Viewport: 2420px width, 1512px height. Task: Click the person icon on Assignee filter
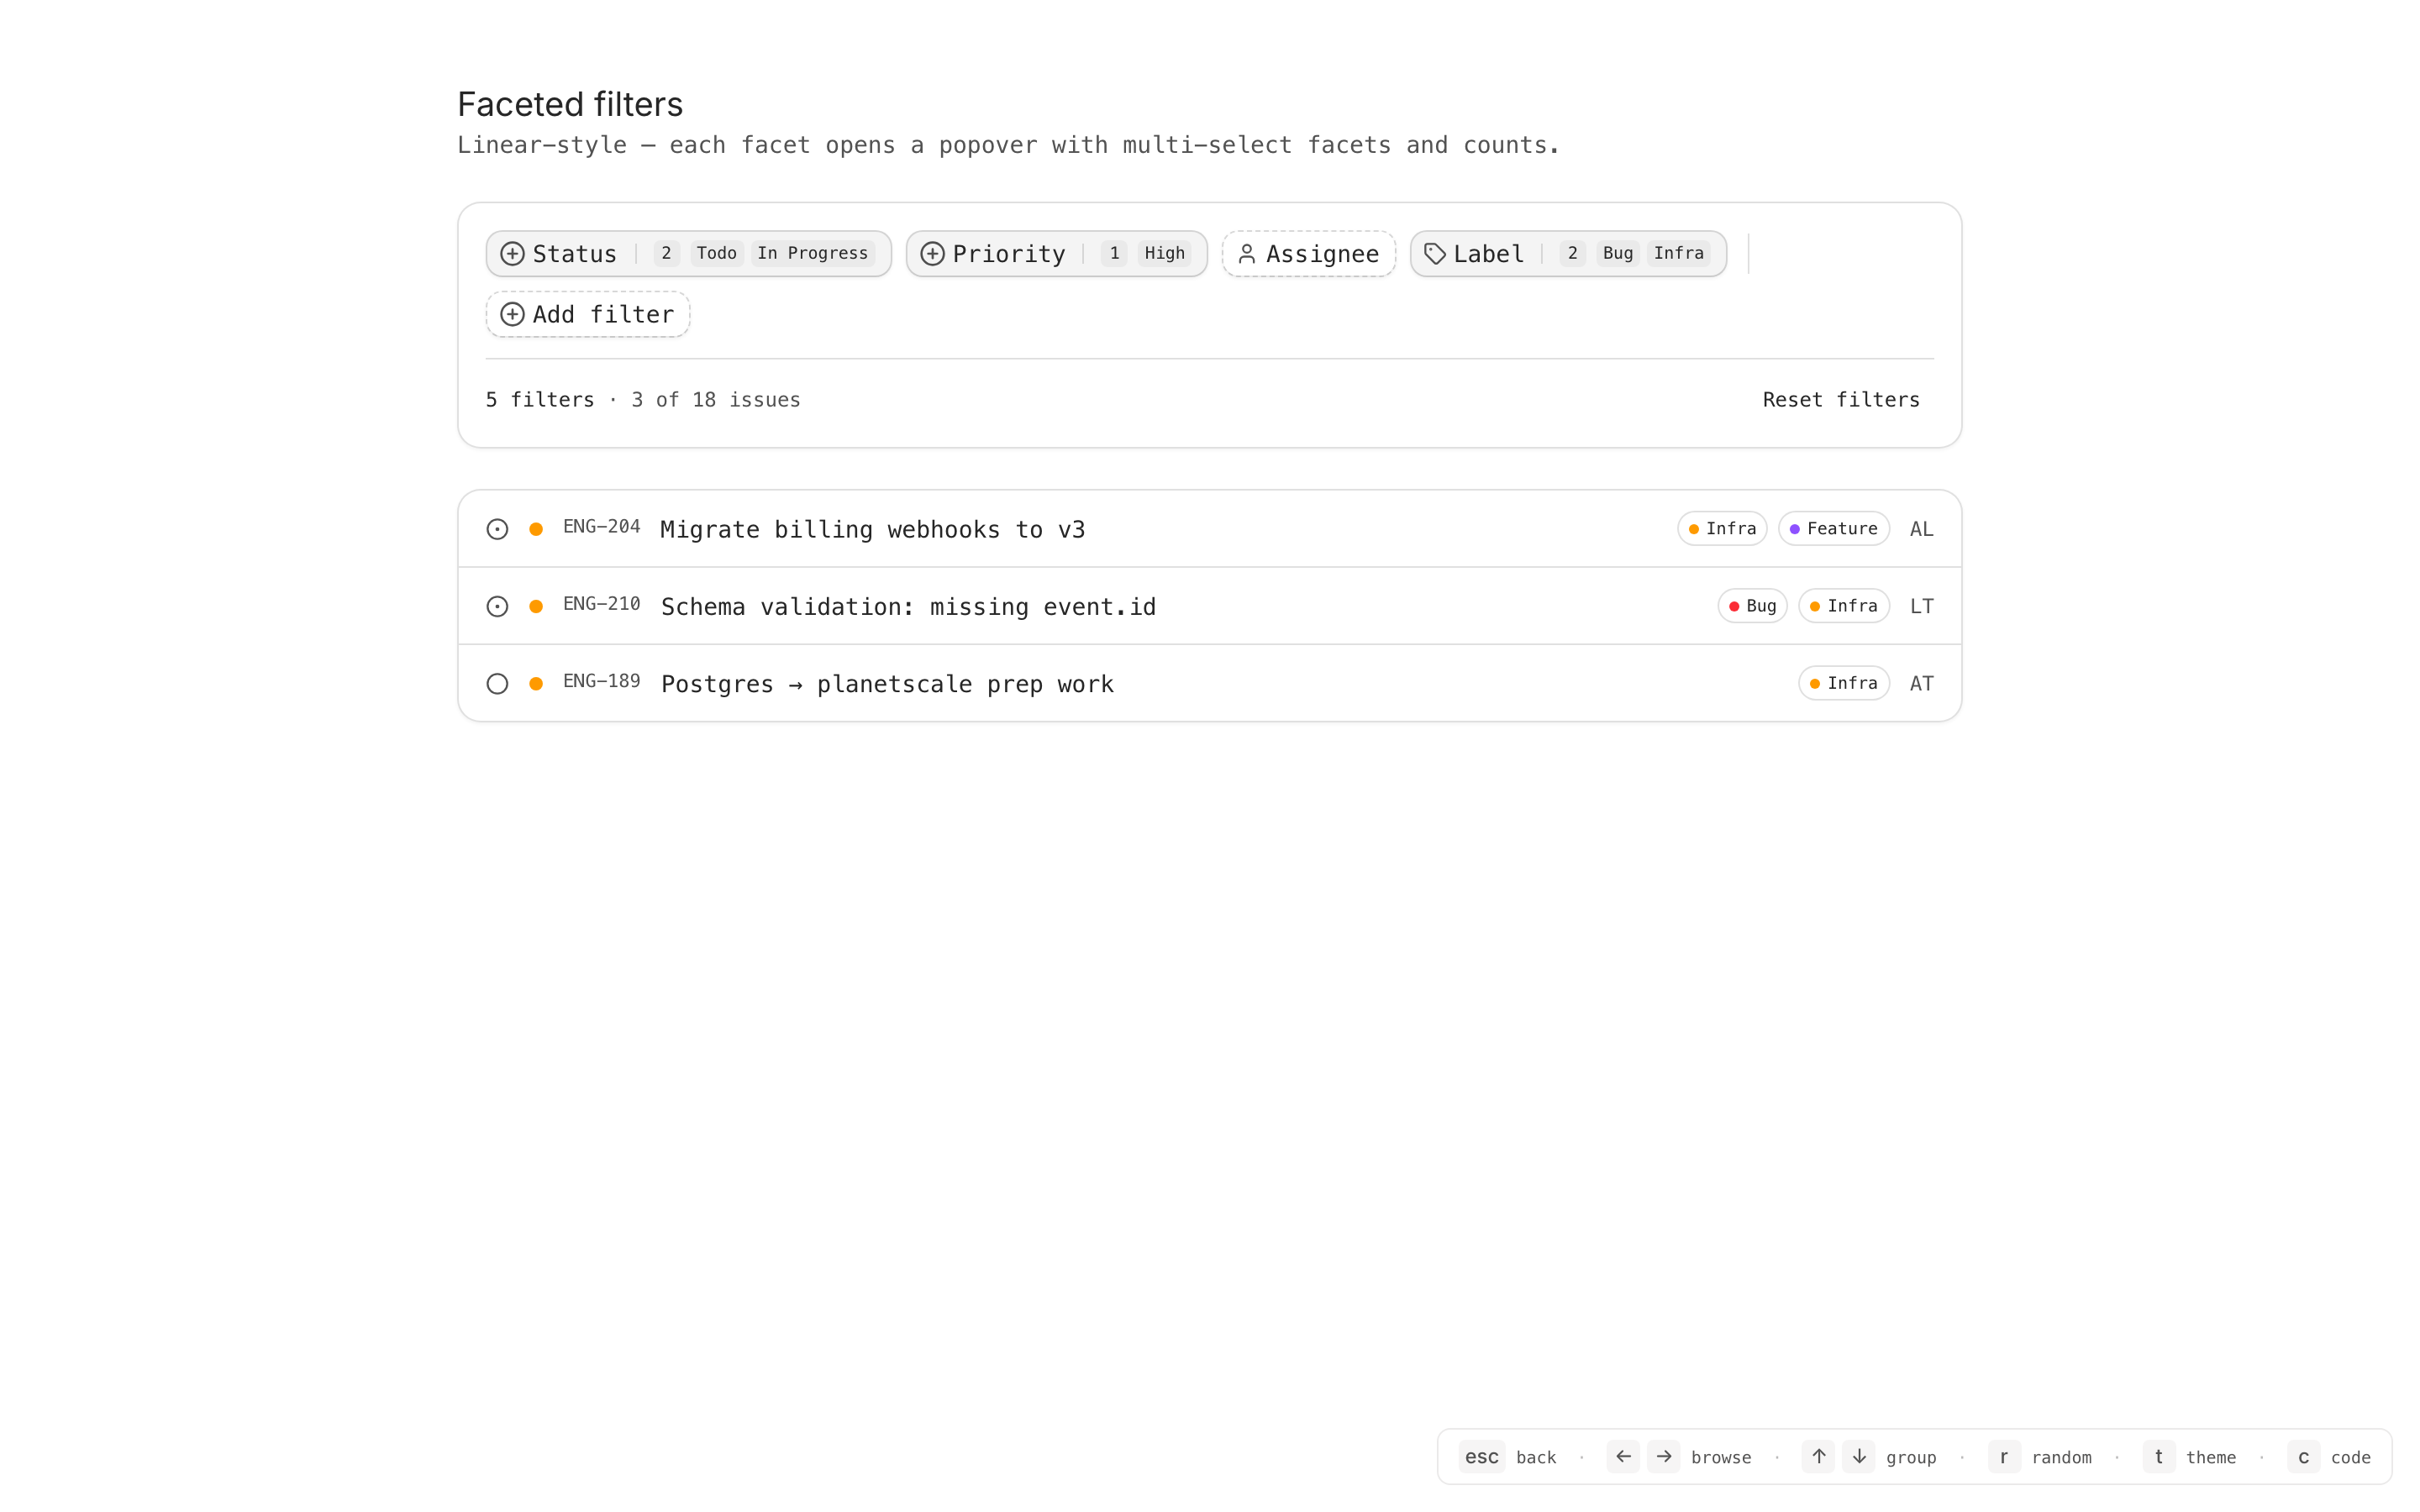(x=1246, y=254)
